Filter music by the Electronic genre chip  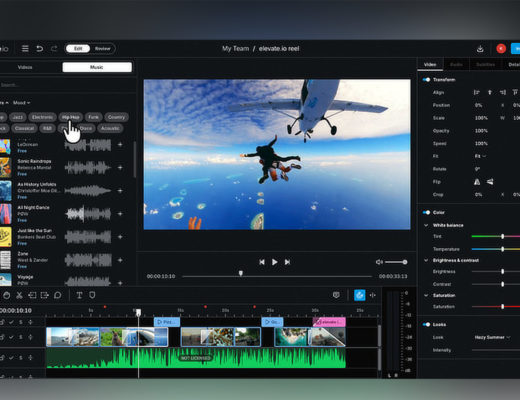pos(42,117)
